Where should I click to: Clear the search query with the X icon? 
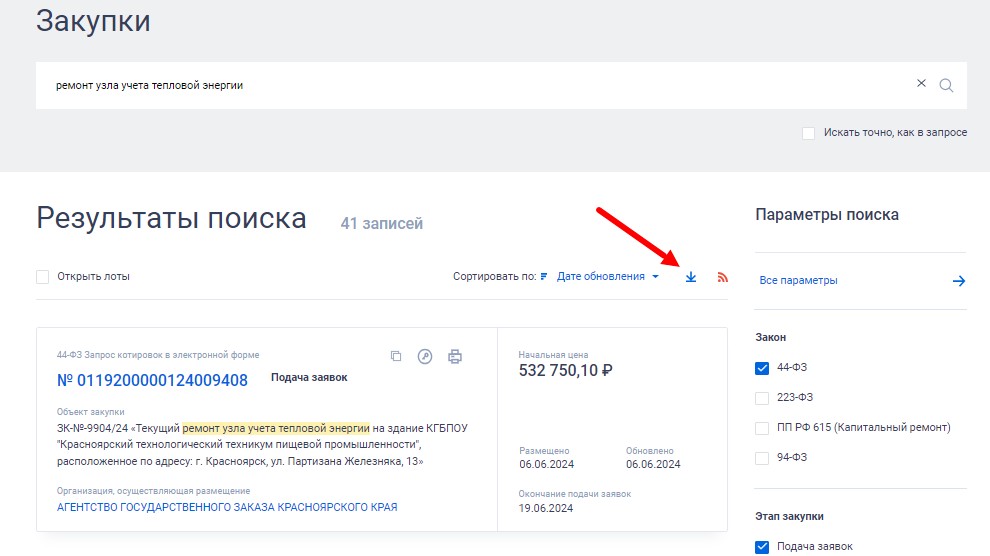[x=921, y=83]
